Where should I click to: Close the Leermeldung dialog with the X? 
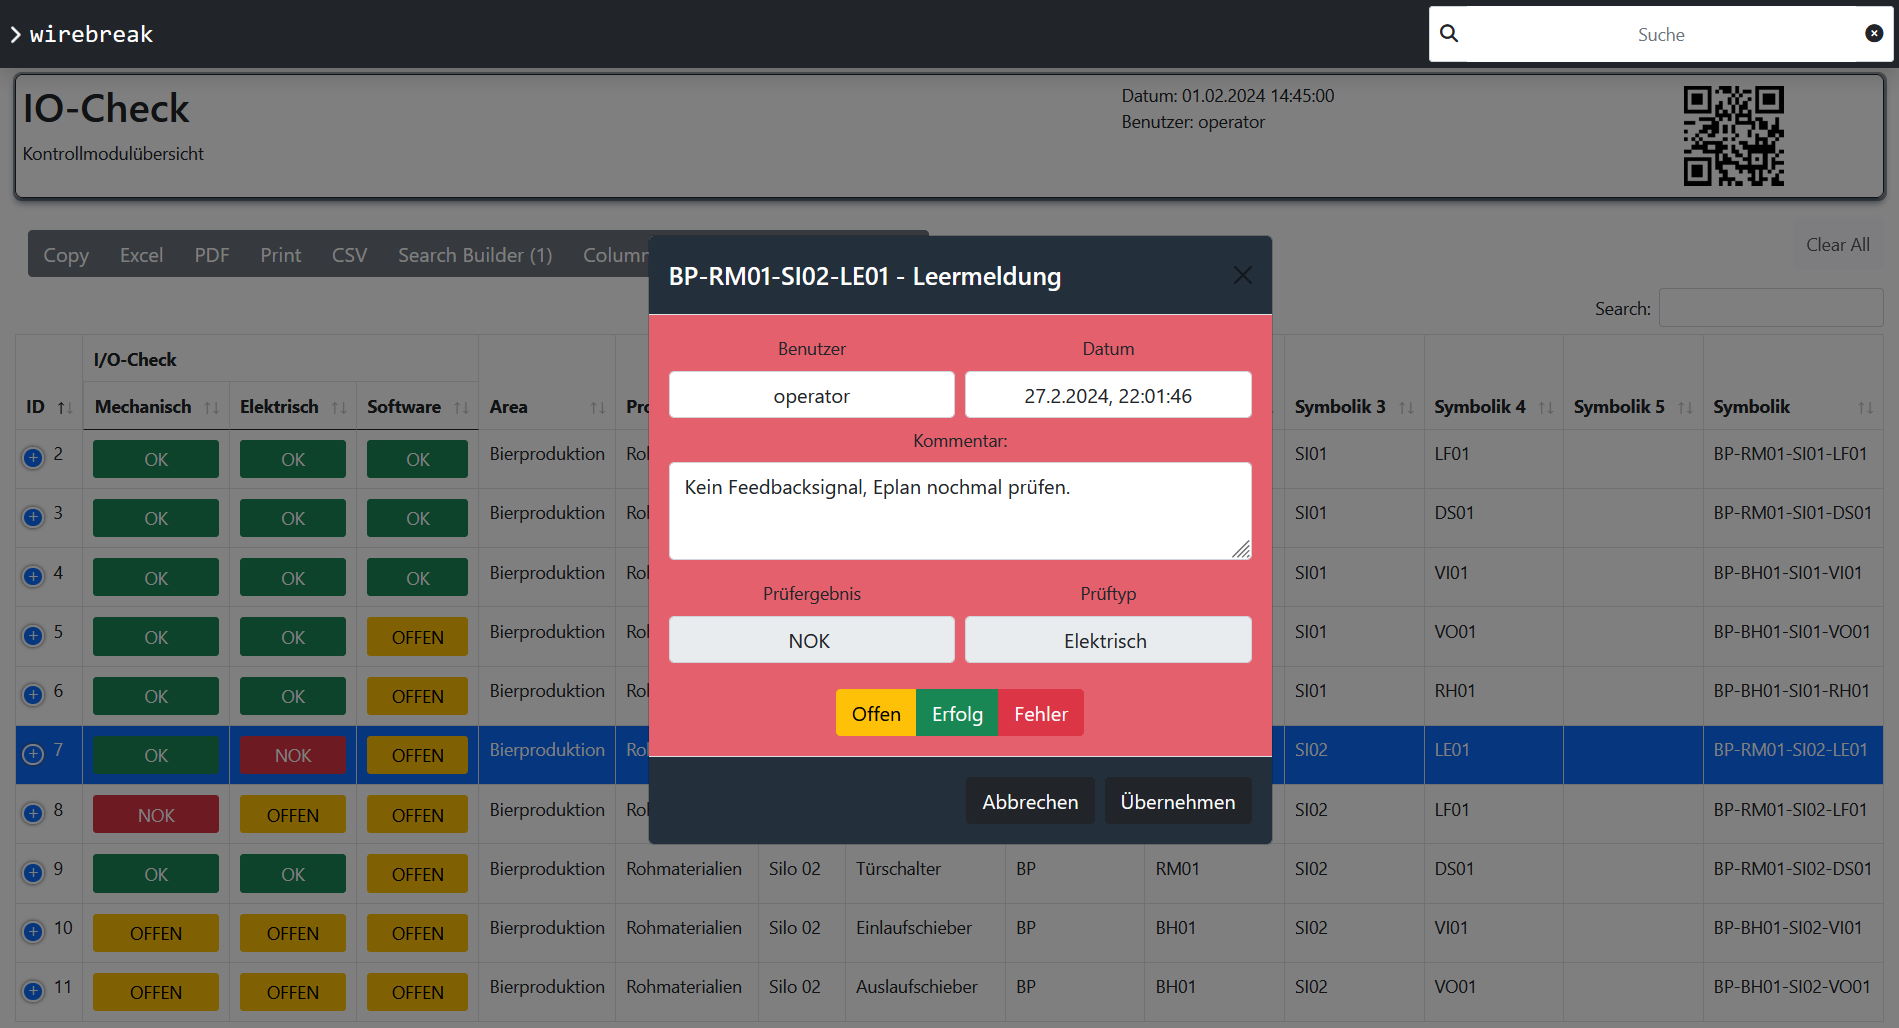click(x=1242, y=275)
